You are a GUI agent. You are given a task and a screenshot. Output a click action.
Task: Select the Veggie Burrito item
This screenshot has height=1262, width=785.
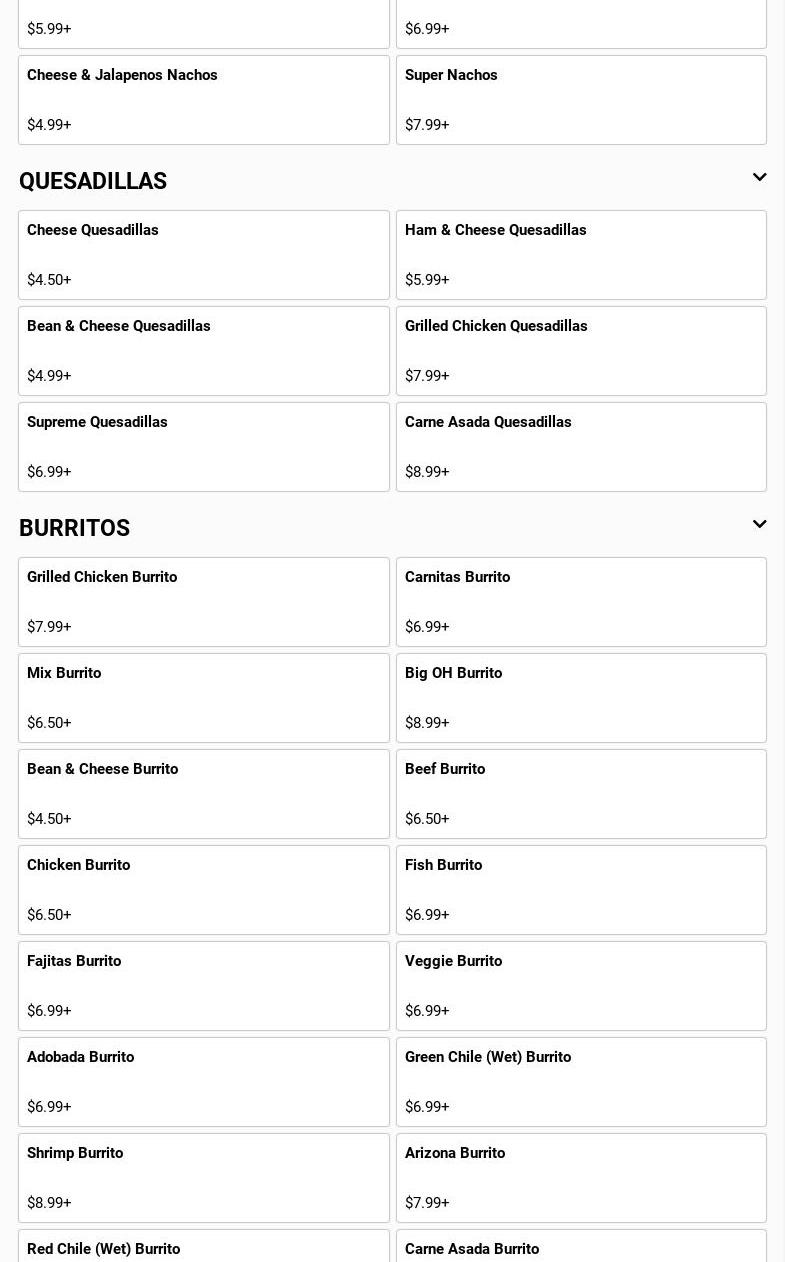point(581,986)
